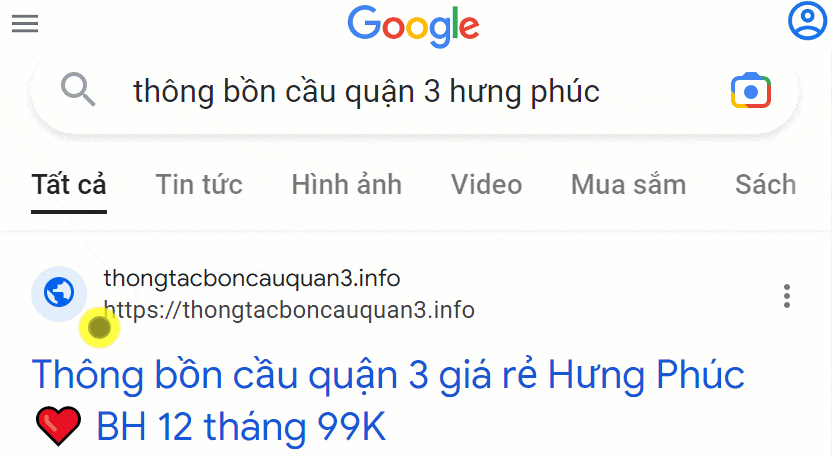
Task: Click the globe favicon of the result
Action: pos(59,293)
